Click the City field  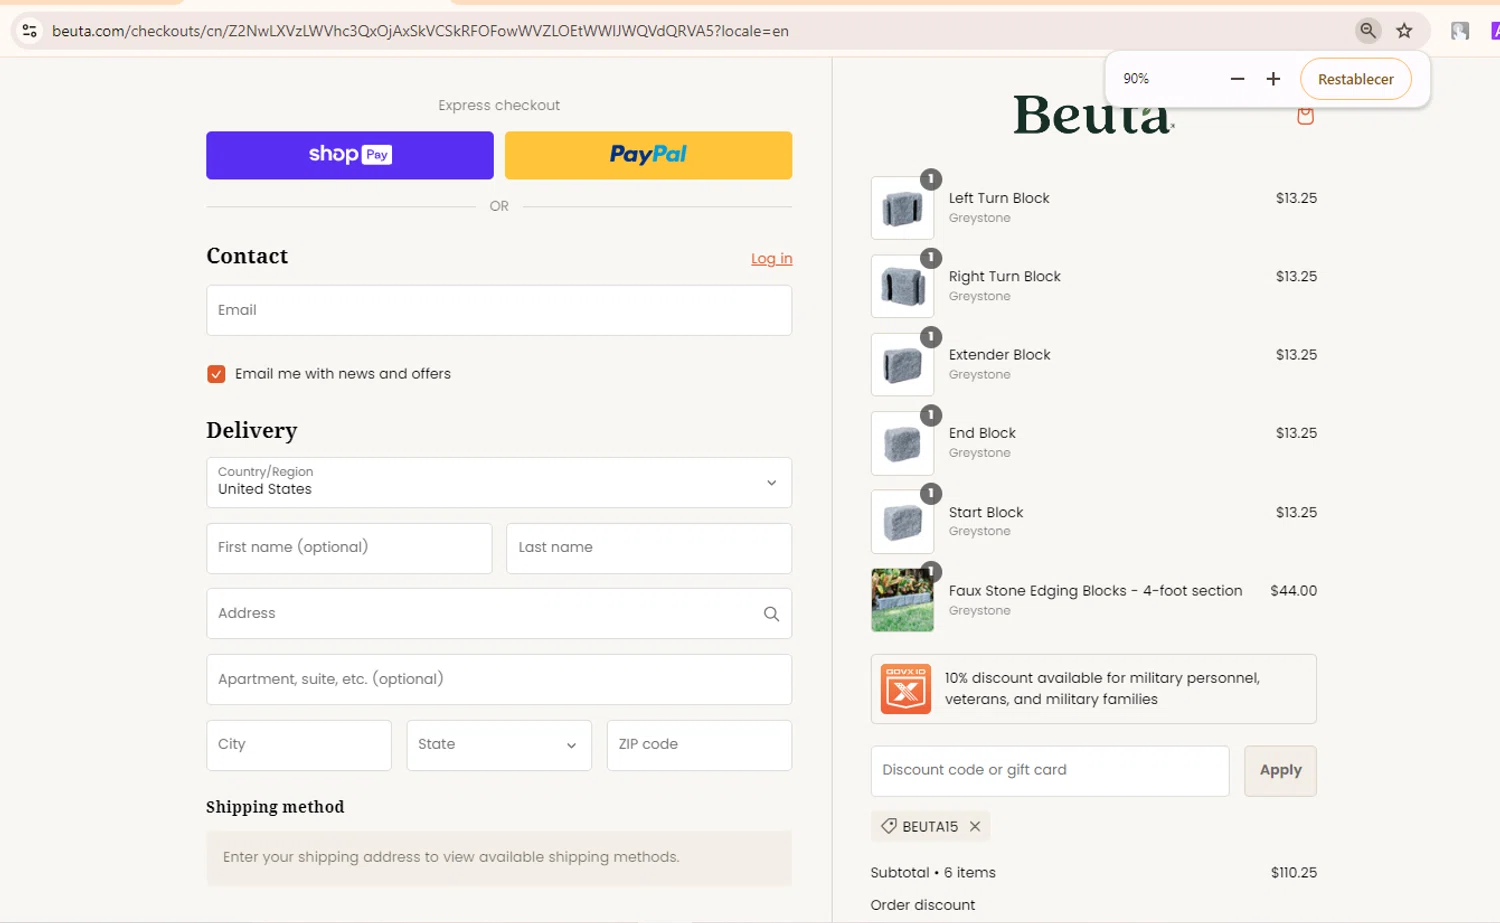pos(299,745)
